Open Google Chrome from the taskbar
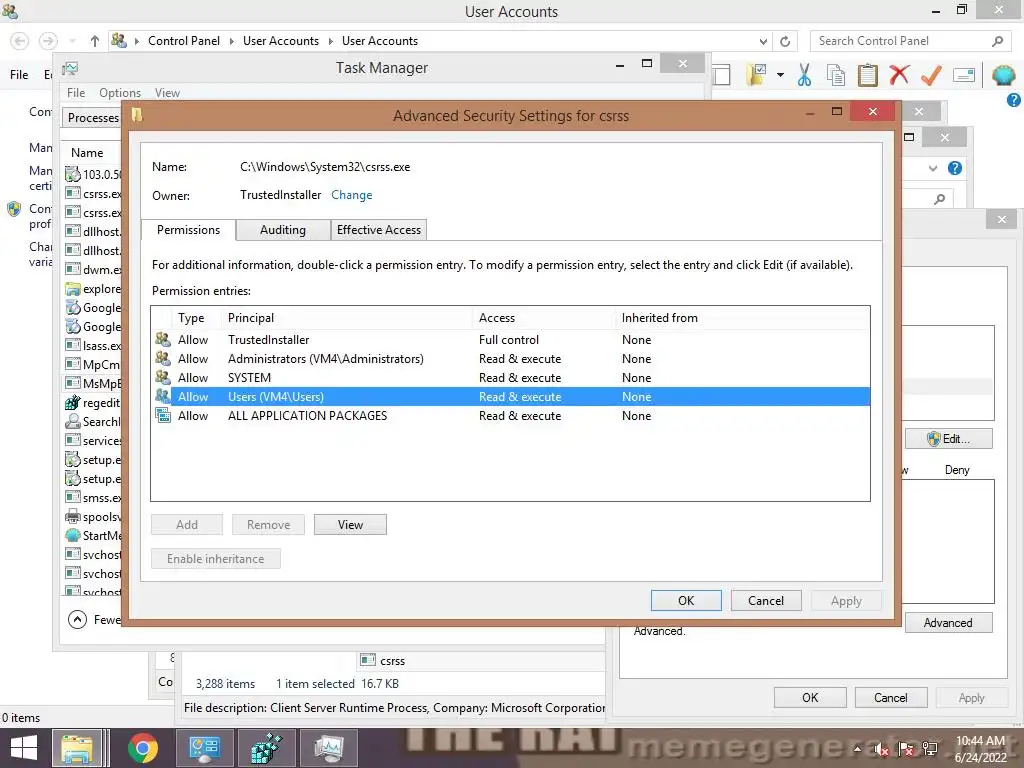 [143, 748]
